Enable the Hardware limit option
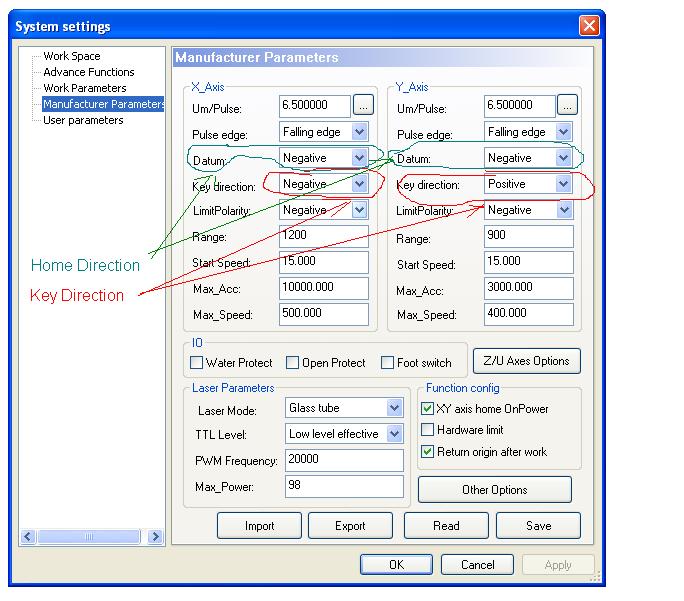Screen dimensions: 684x601 pos(428,430)
